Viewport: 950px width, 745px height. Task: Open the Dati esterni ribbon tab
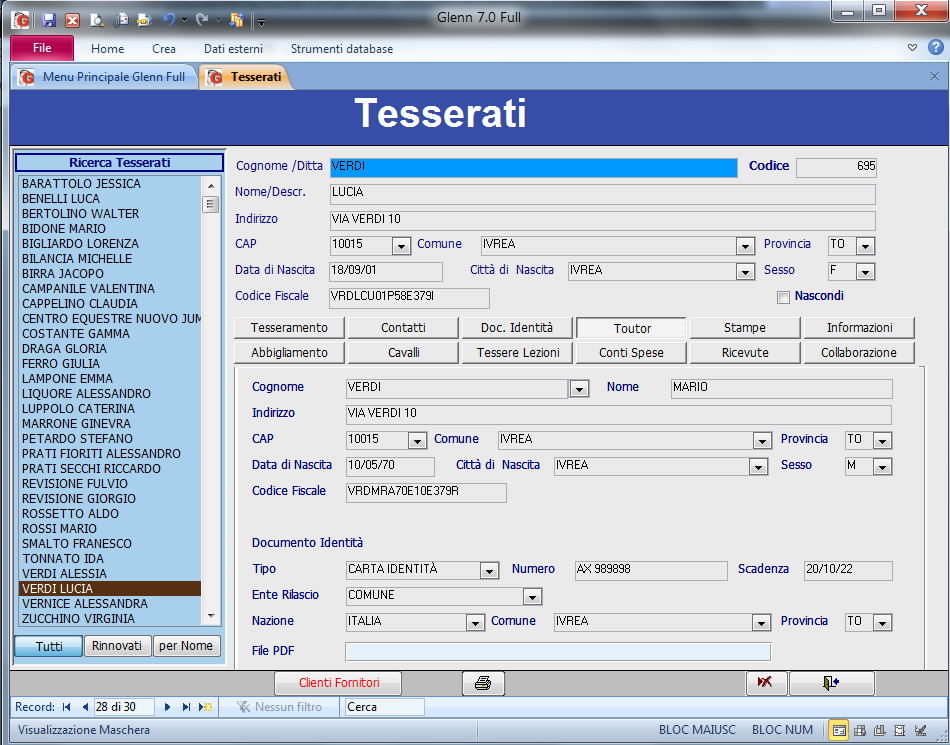pos(233,49)
